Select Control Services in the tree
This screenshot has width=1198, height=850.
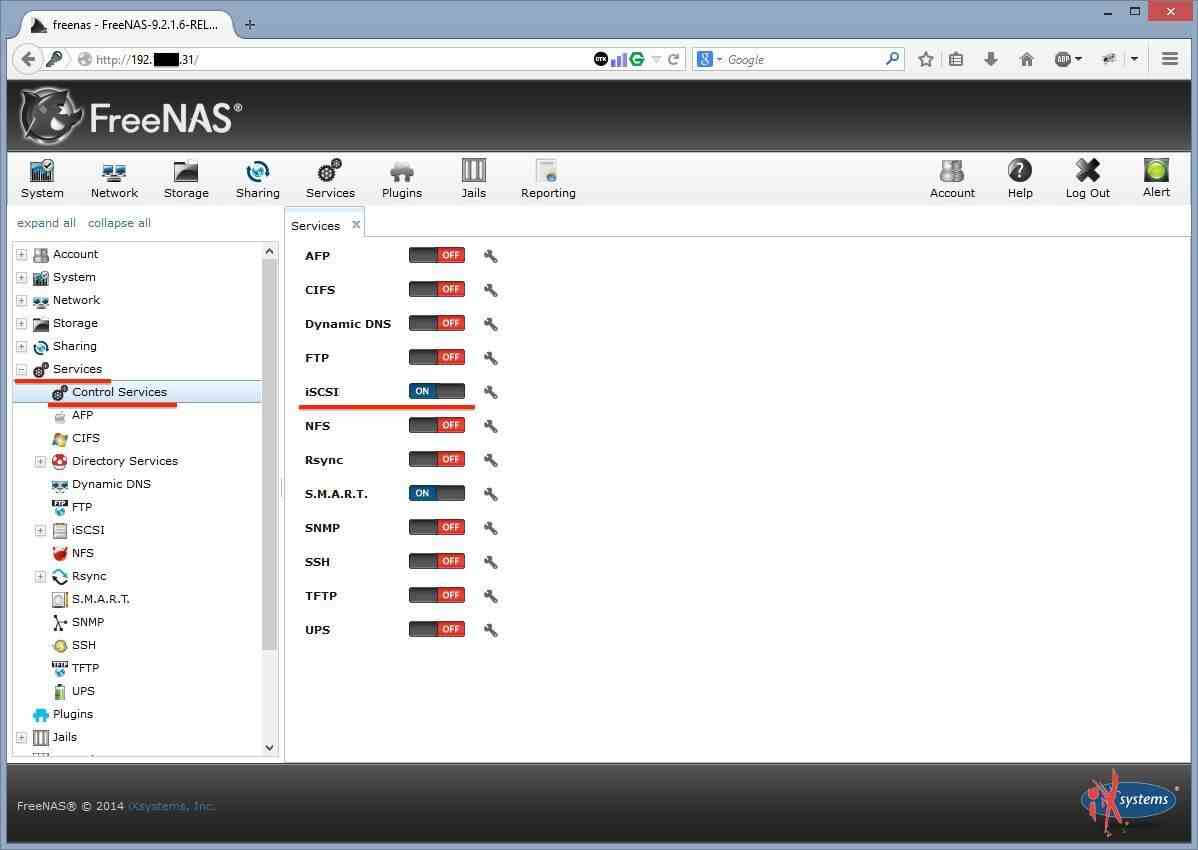point(119,392)
